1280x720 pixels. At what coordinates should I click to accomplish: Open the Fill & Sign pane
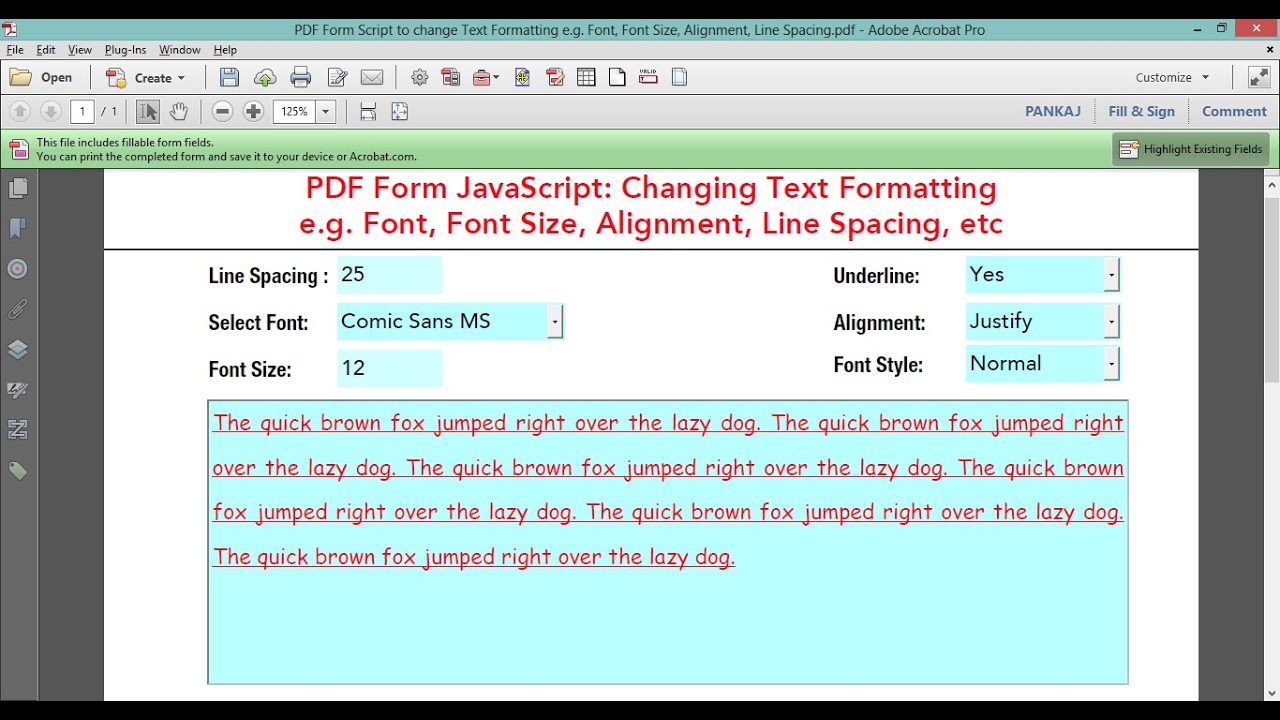pos(1141,112)
